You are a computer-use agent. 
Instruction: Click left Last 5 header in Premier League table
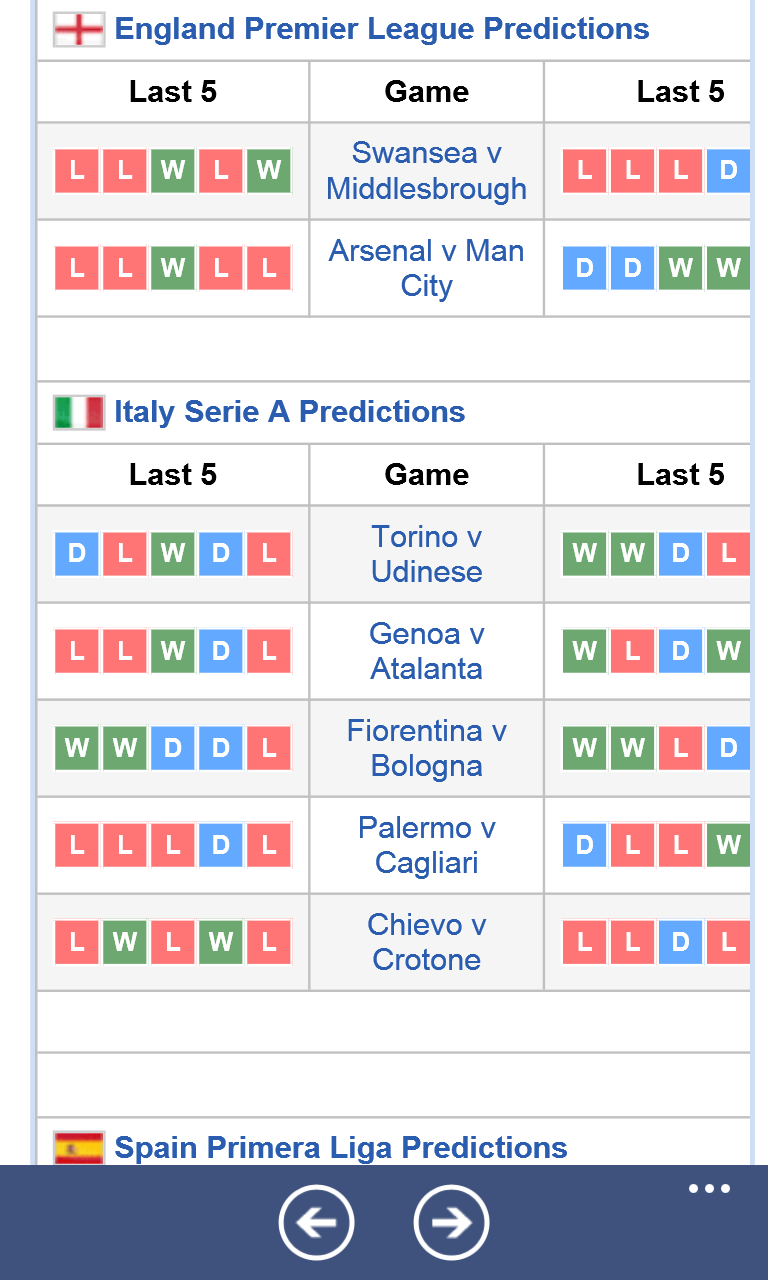[x=173, y=92]
